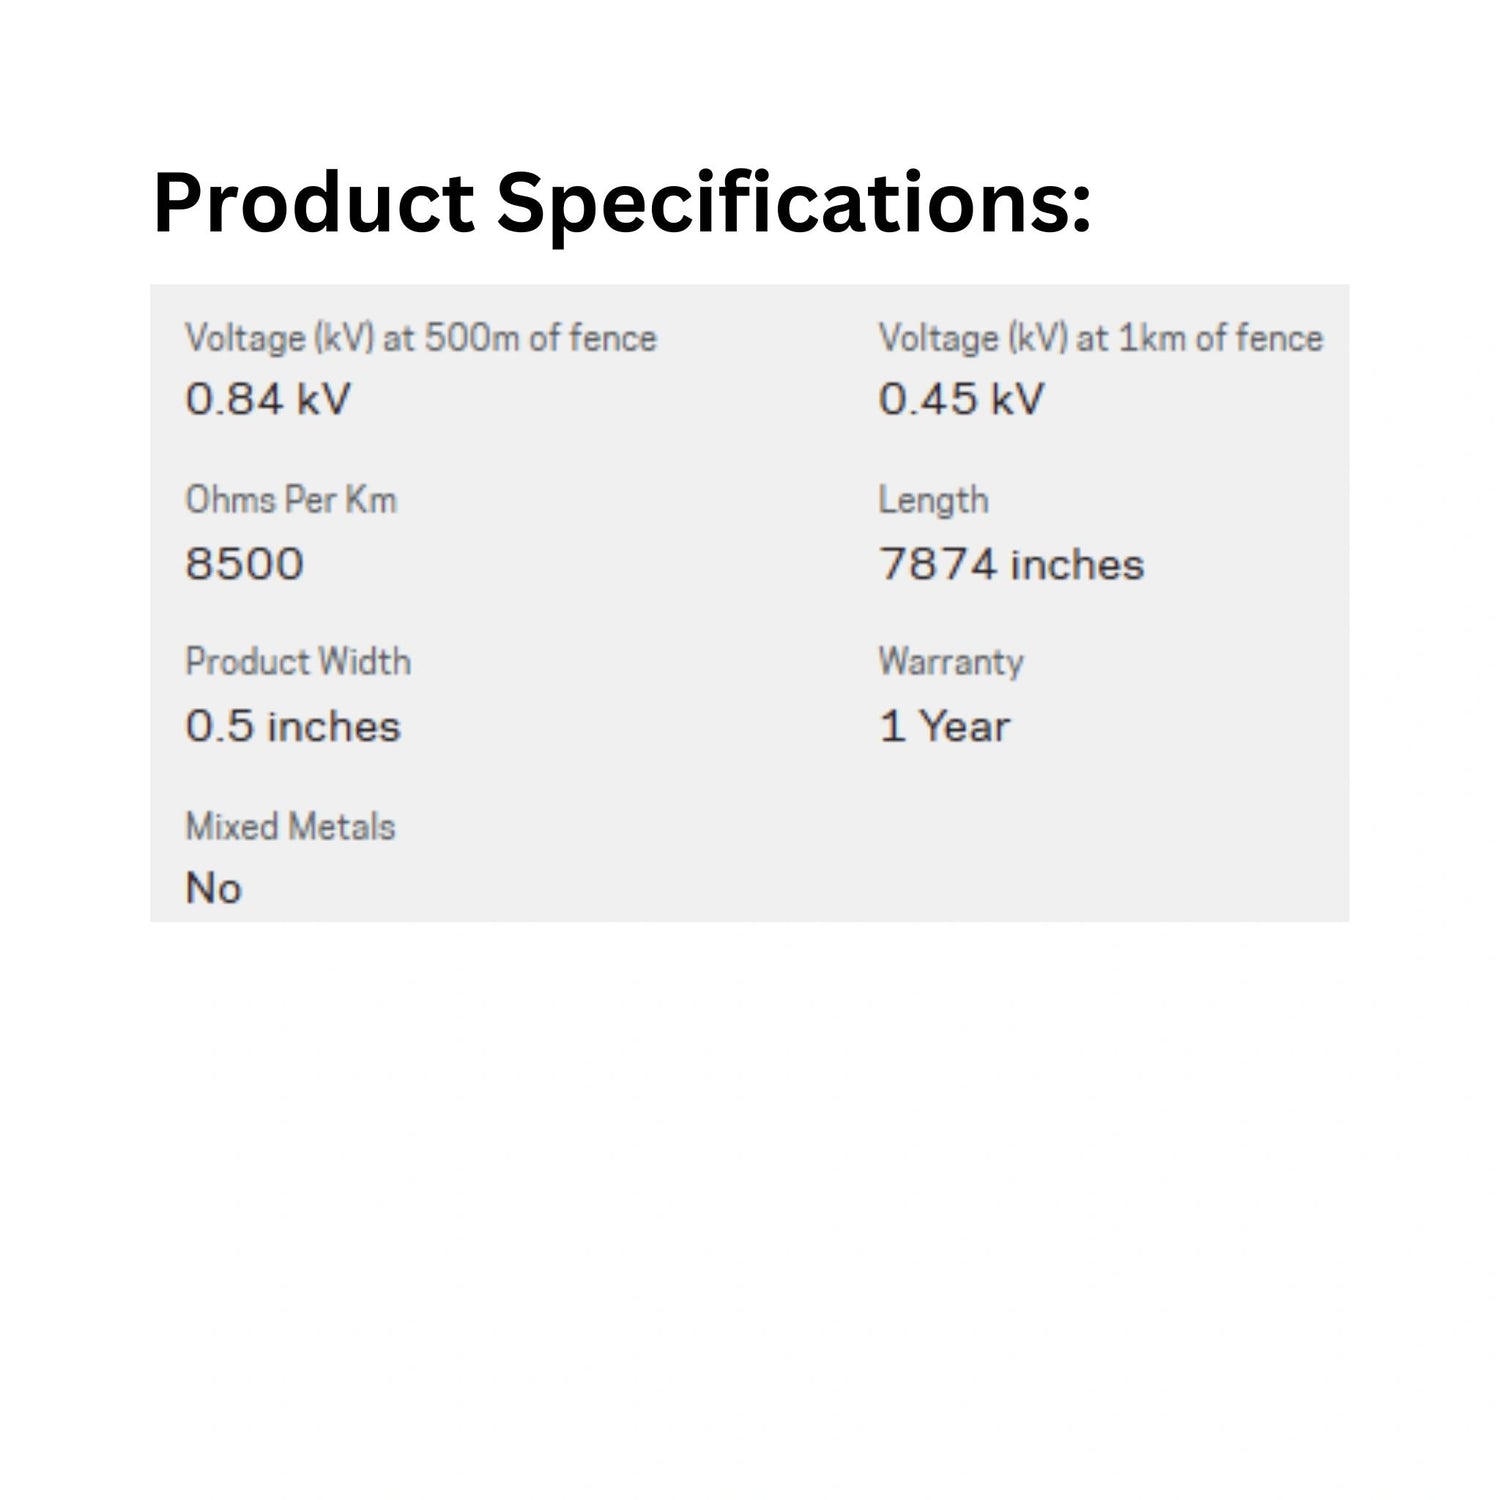Click the word "Product" in the heading

point(313,204)
